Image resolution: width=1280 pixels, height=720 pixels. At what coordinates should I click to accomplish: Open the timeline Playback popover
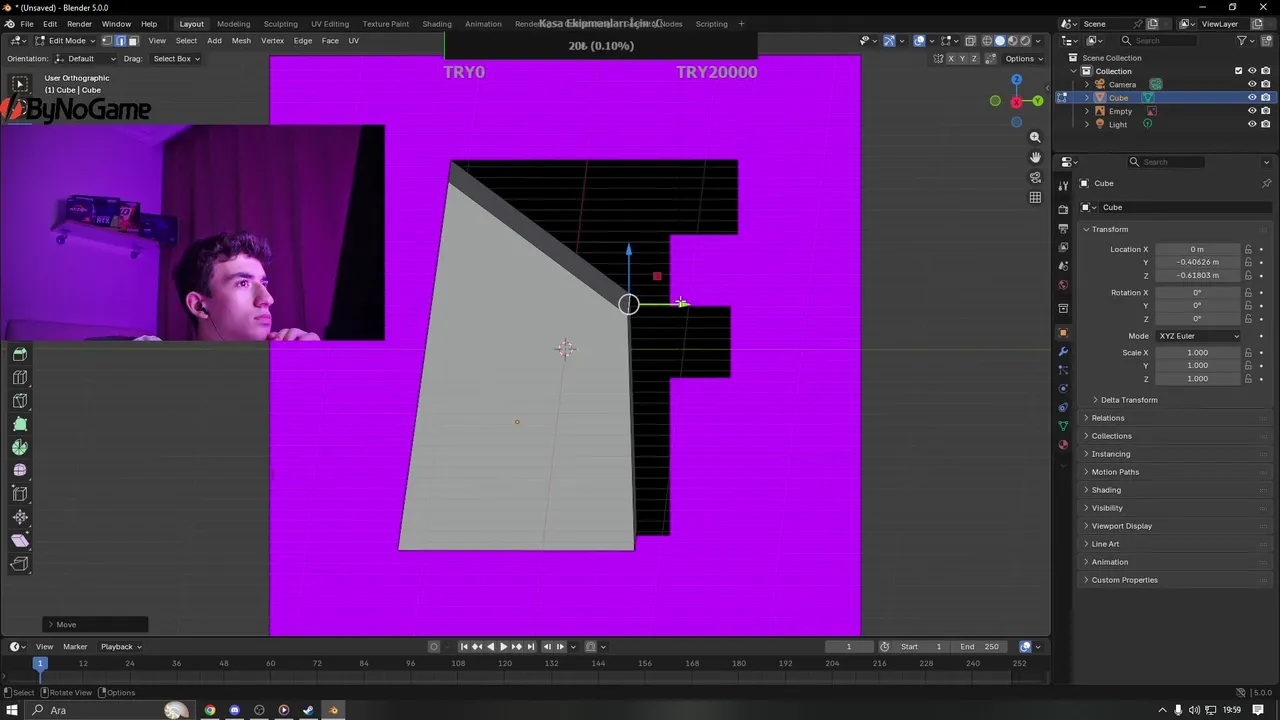click(121, 646)
